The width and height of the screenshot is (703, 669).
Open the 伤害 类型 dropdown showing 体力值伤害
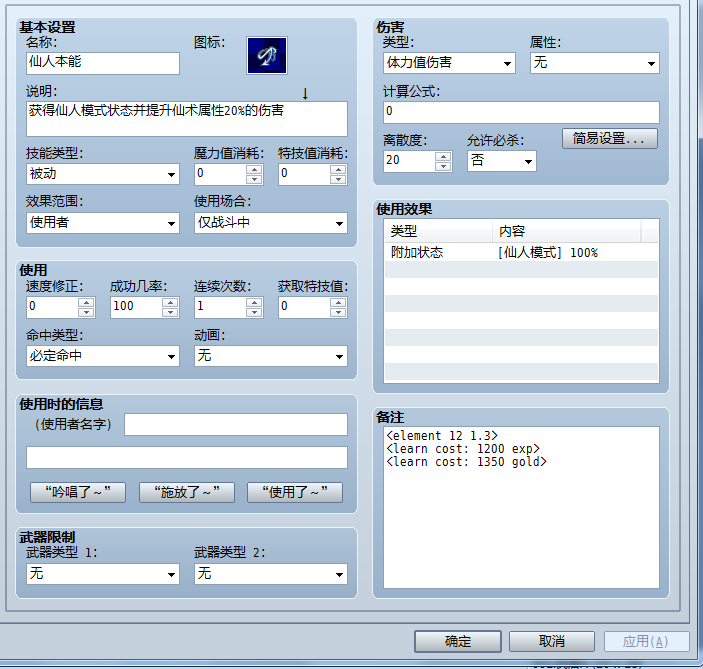pos(449,63)
